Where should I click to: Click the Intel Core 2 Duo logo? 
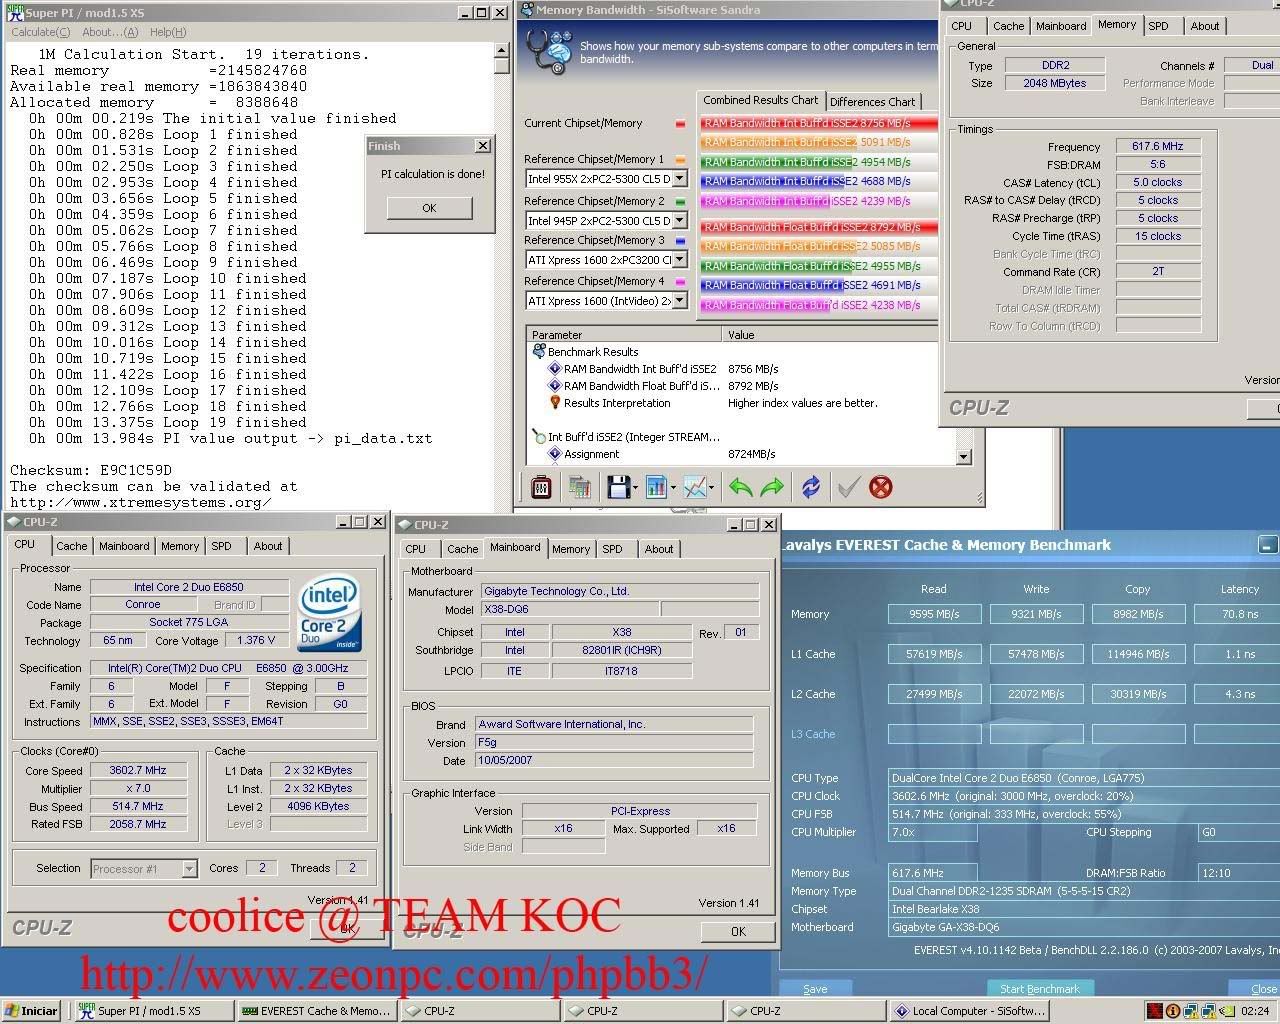[329, 613]
